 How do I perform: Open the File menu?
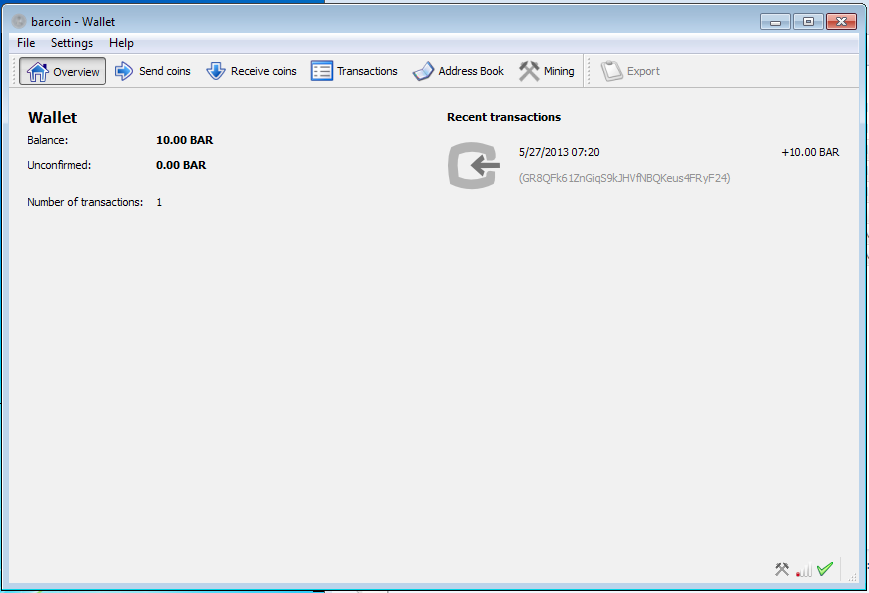(26, 43)
